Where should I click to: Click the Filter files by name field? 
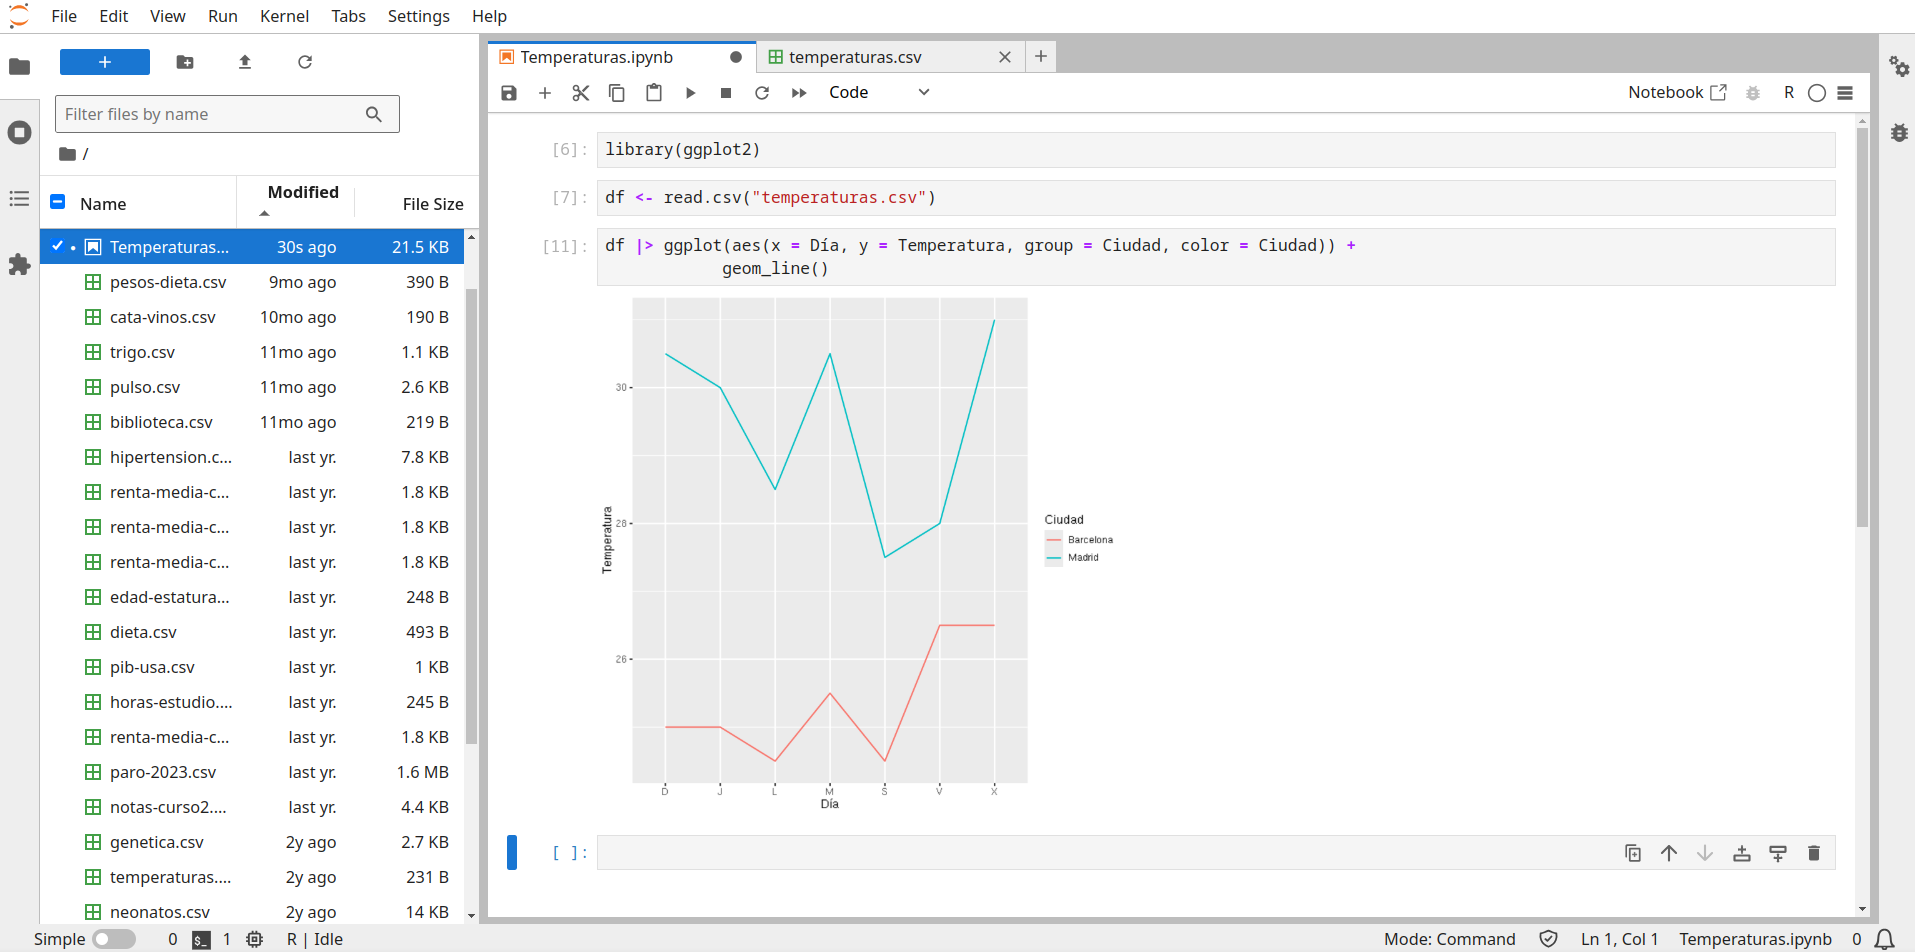tap(210, 114)
